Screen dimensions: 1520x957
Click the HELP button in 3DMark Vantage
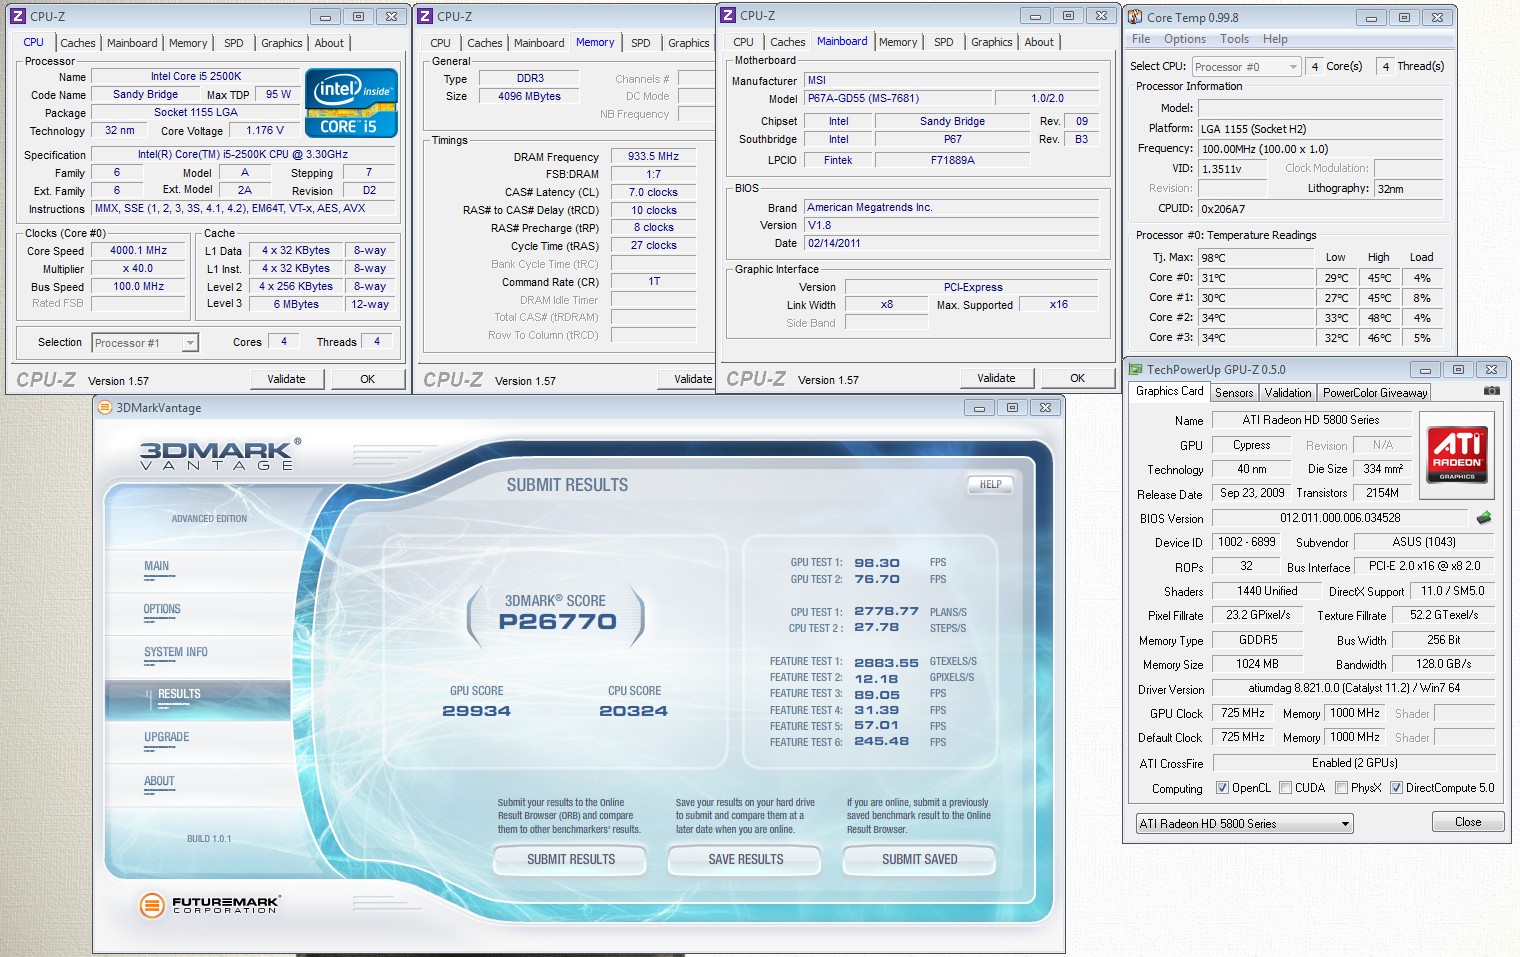pos(990,484)
